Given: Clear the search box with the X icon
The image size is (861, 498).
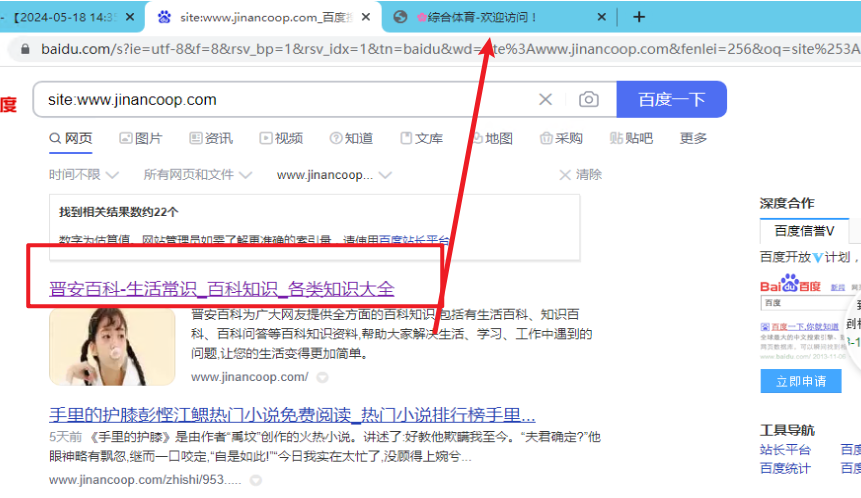Looking at the screenshot, I should coord(545,100).
